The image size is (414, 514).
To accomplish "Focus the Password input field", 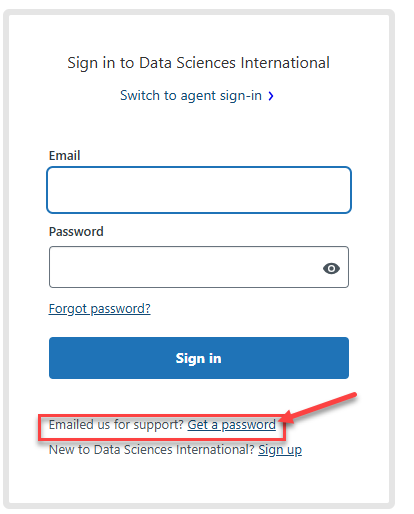I will (x=199, y=267).
